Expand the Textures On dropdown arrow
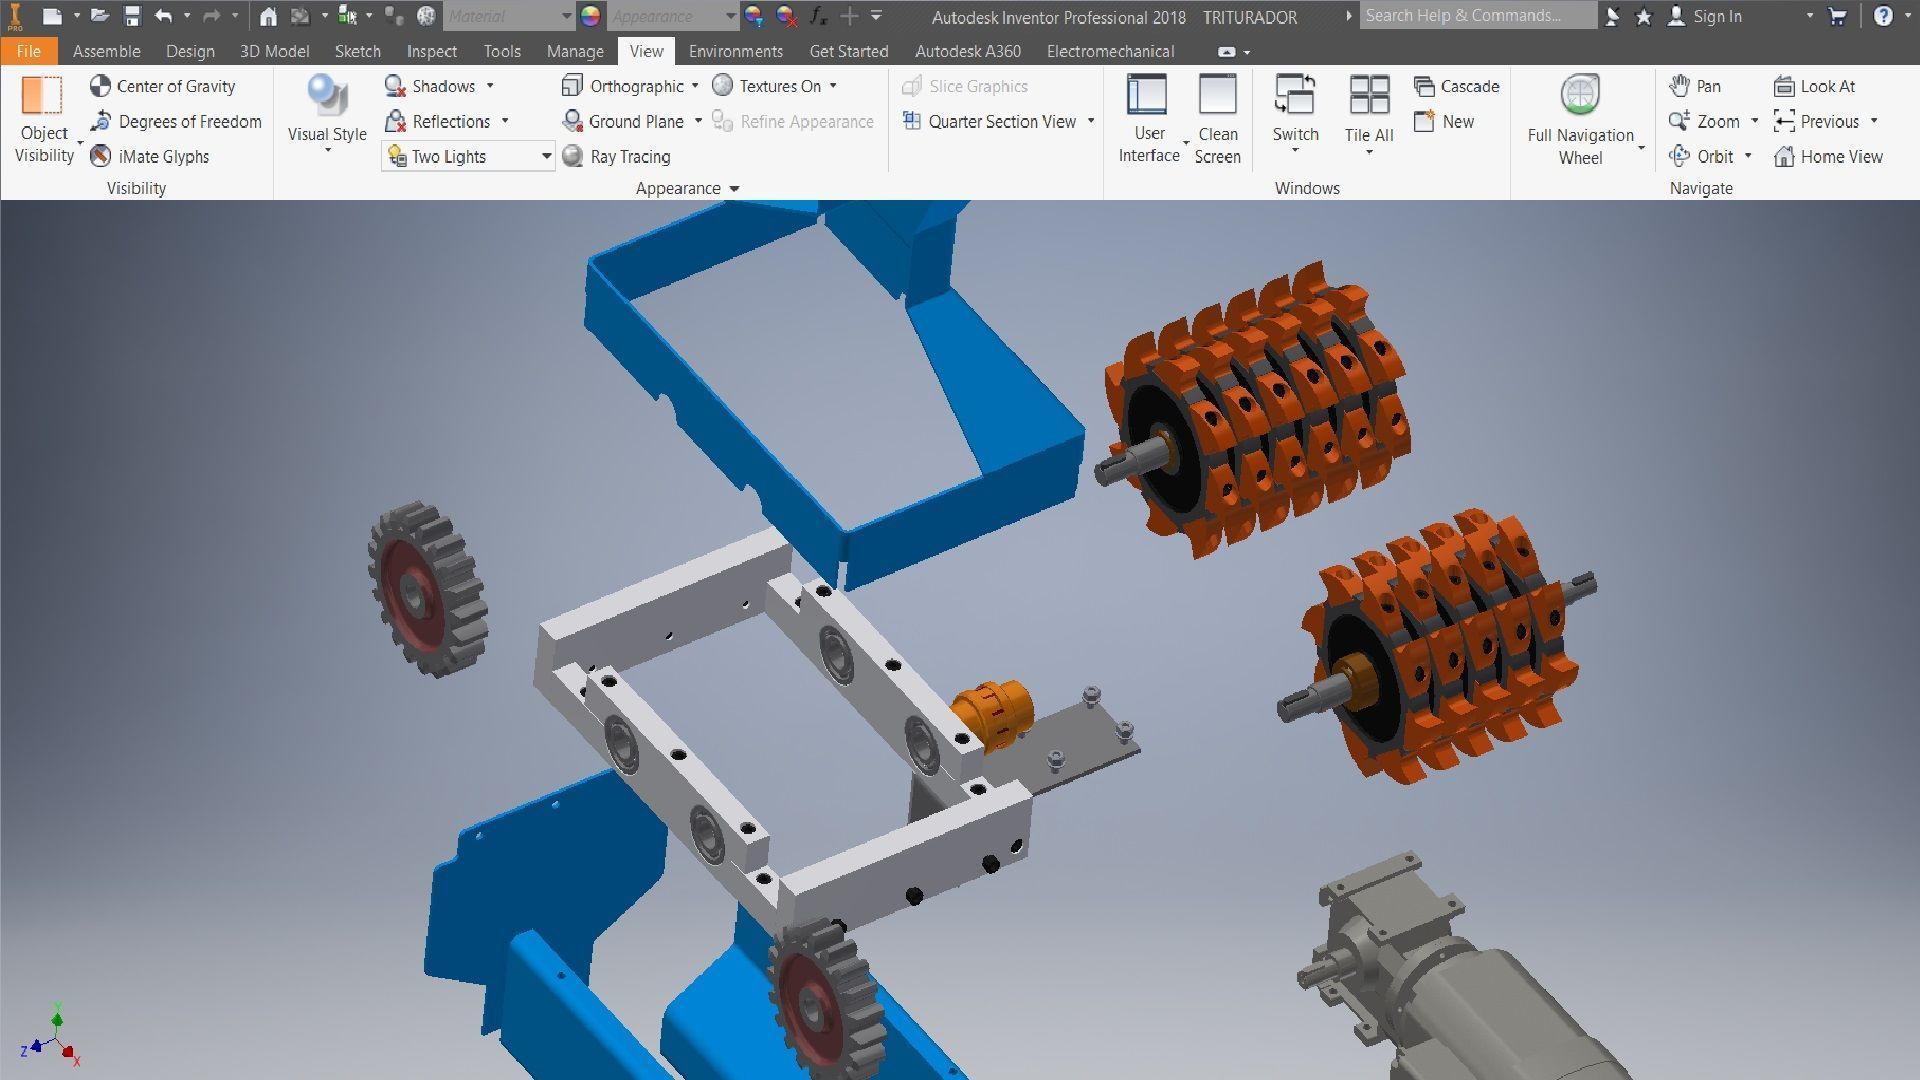This screenshot has width=1920, height=1080. [x=833, y=86]
